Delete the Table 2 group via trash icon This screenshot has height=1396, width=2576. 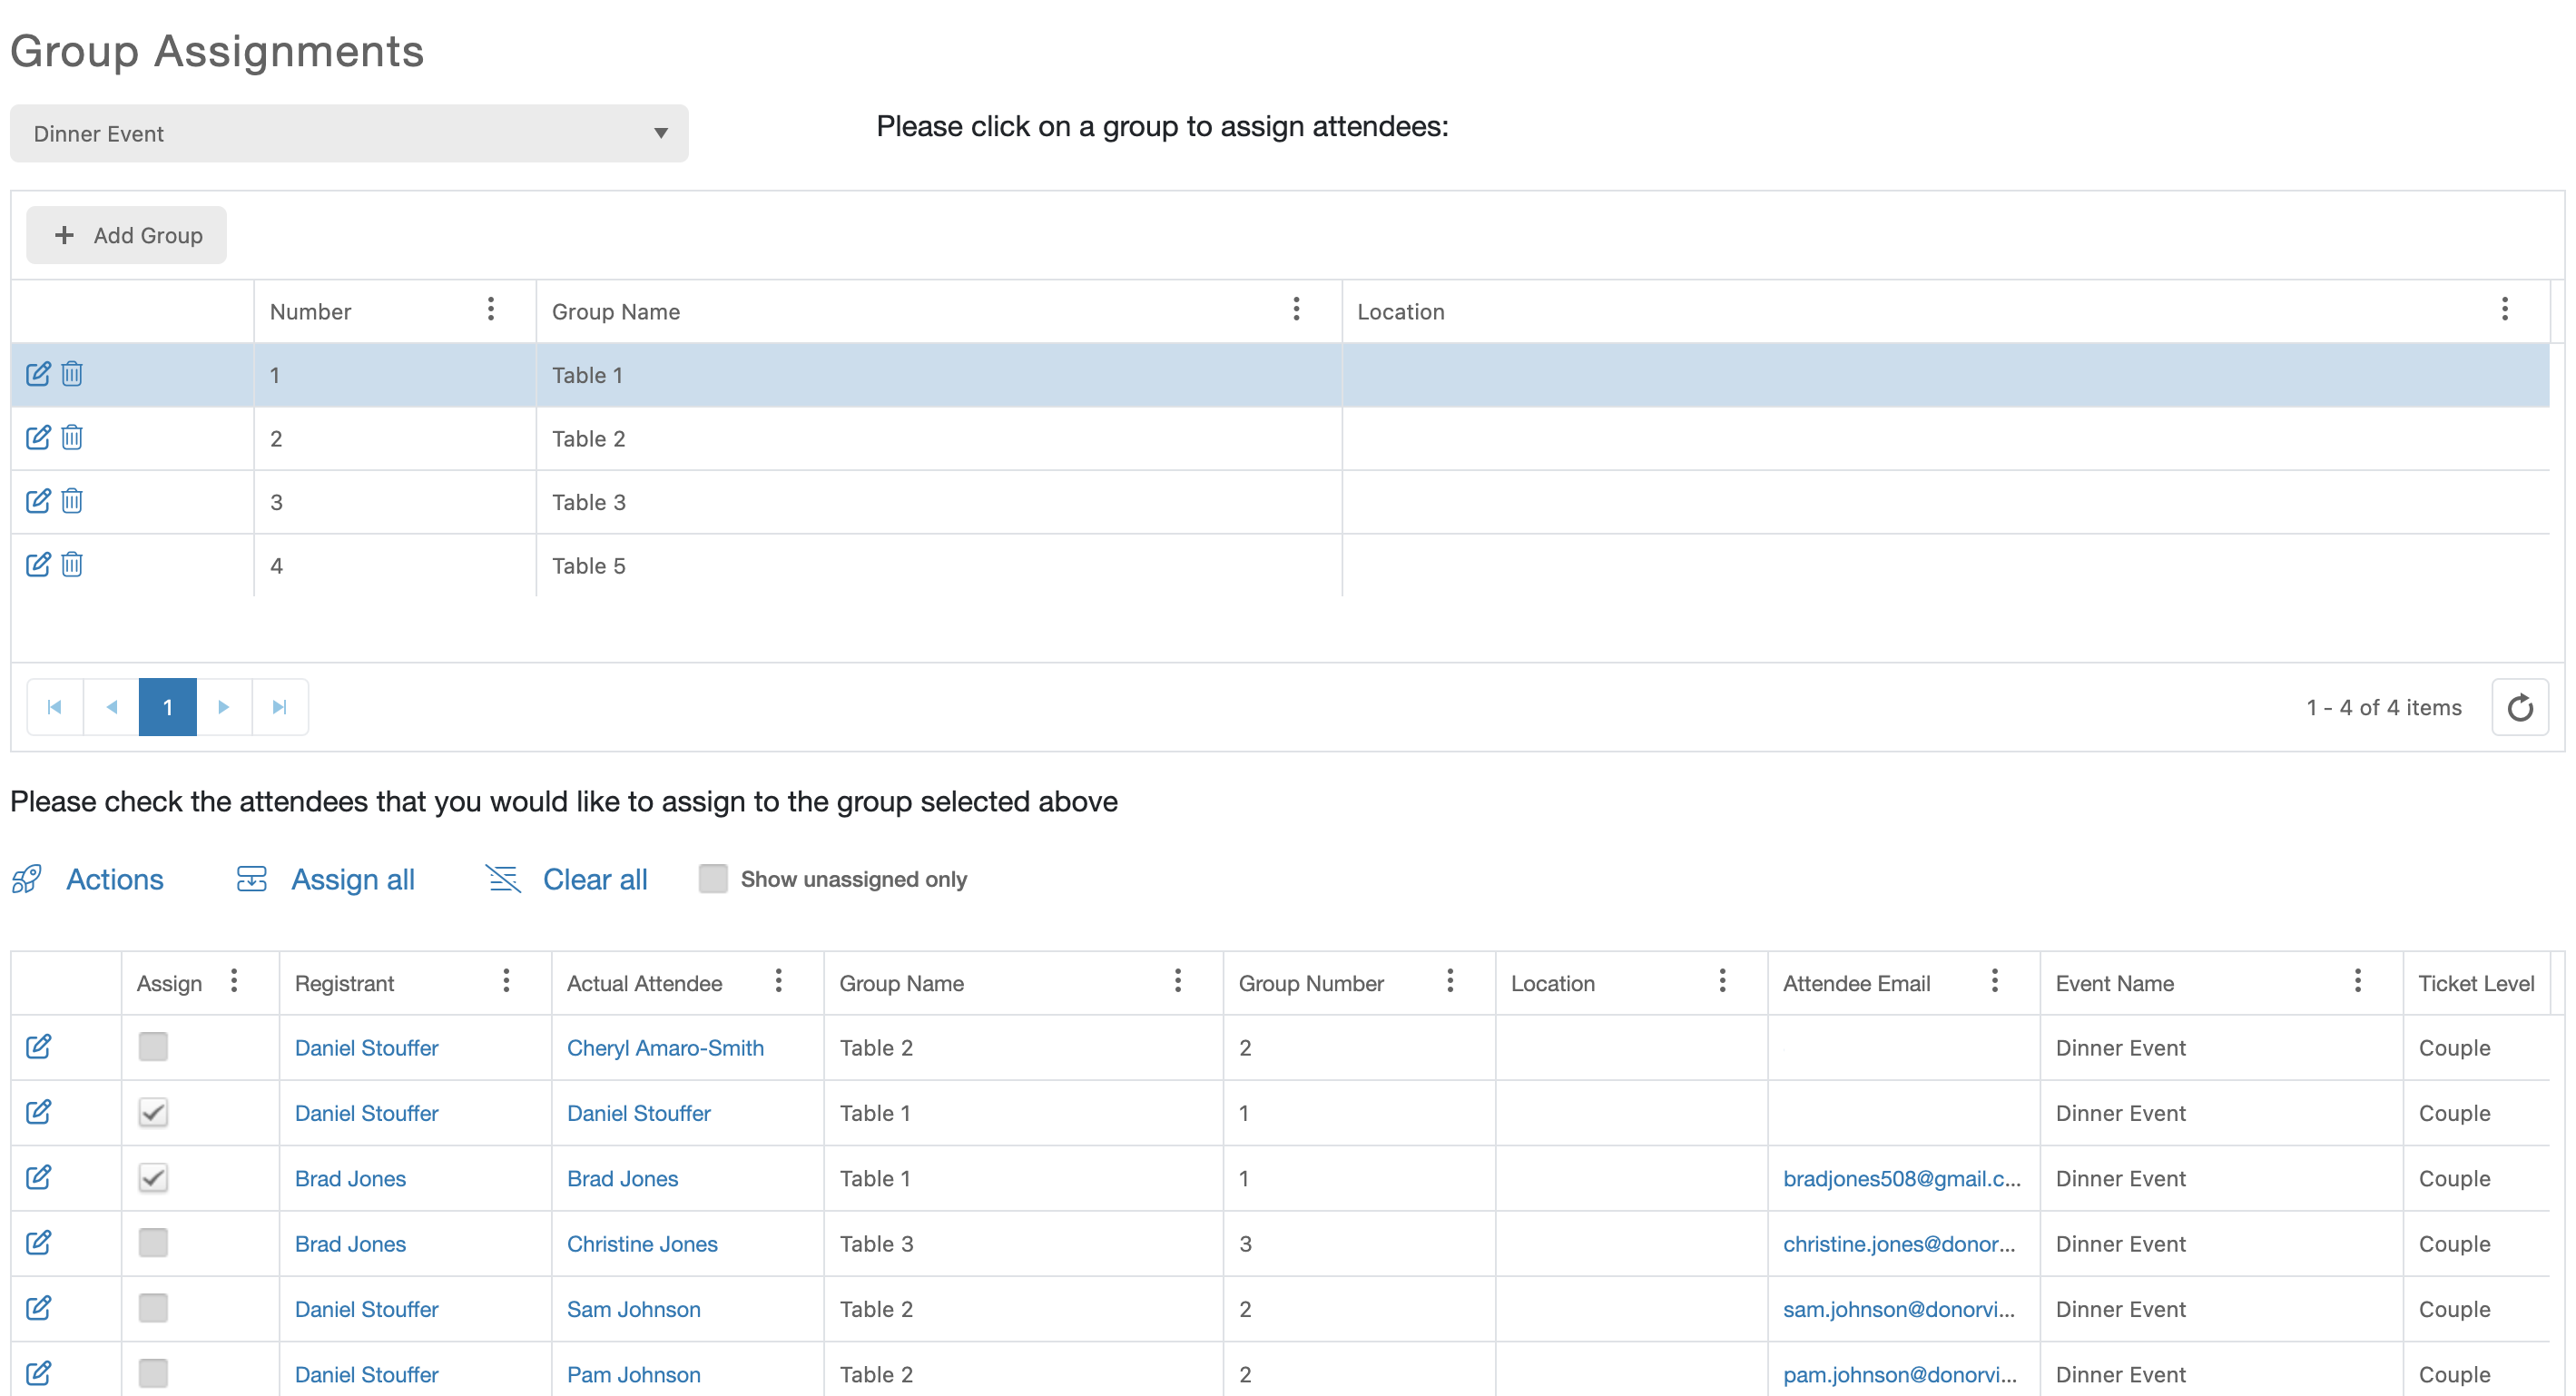point(72,438)
